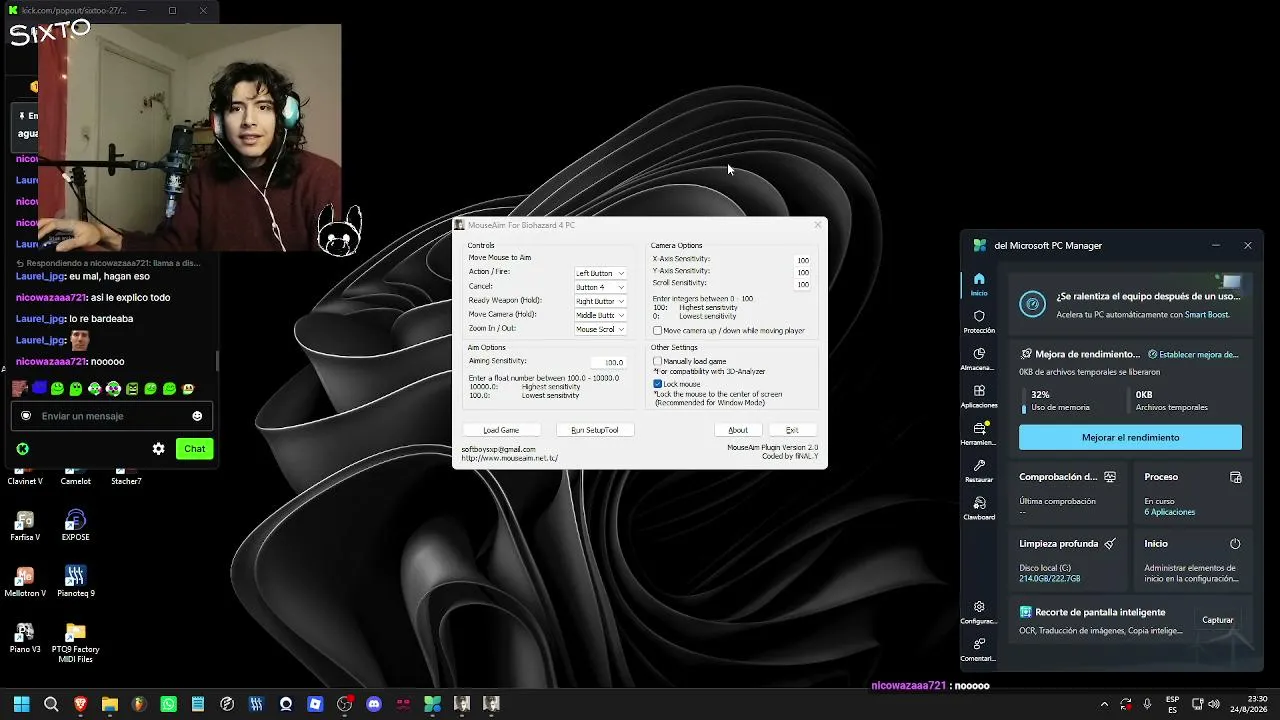The image size is (1280, 720).
Task: Toggle Move camera up/down while moving player
Action: 657,330
